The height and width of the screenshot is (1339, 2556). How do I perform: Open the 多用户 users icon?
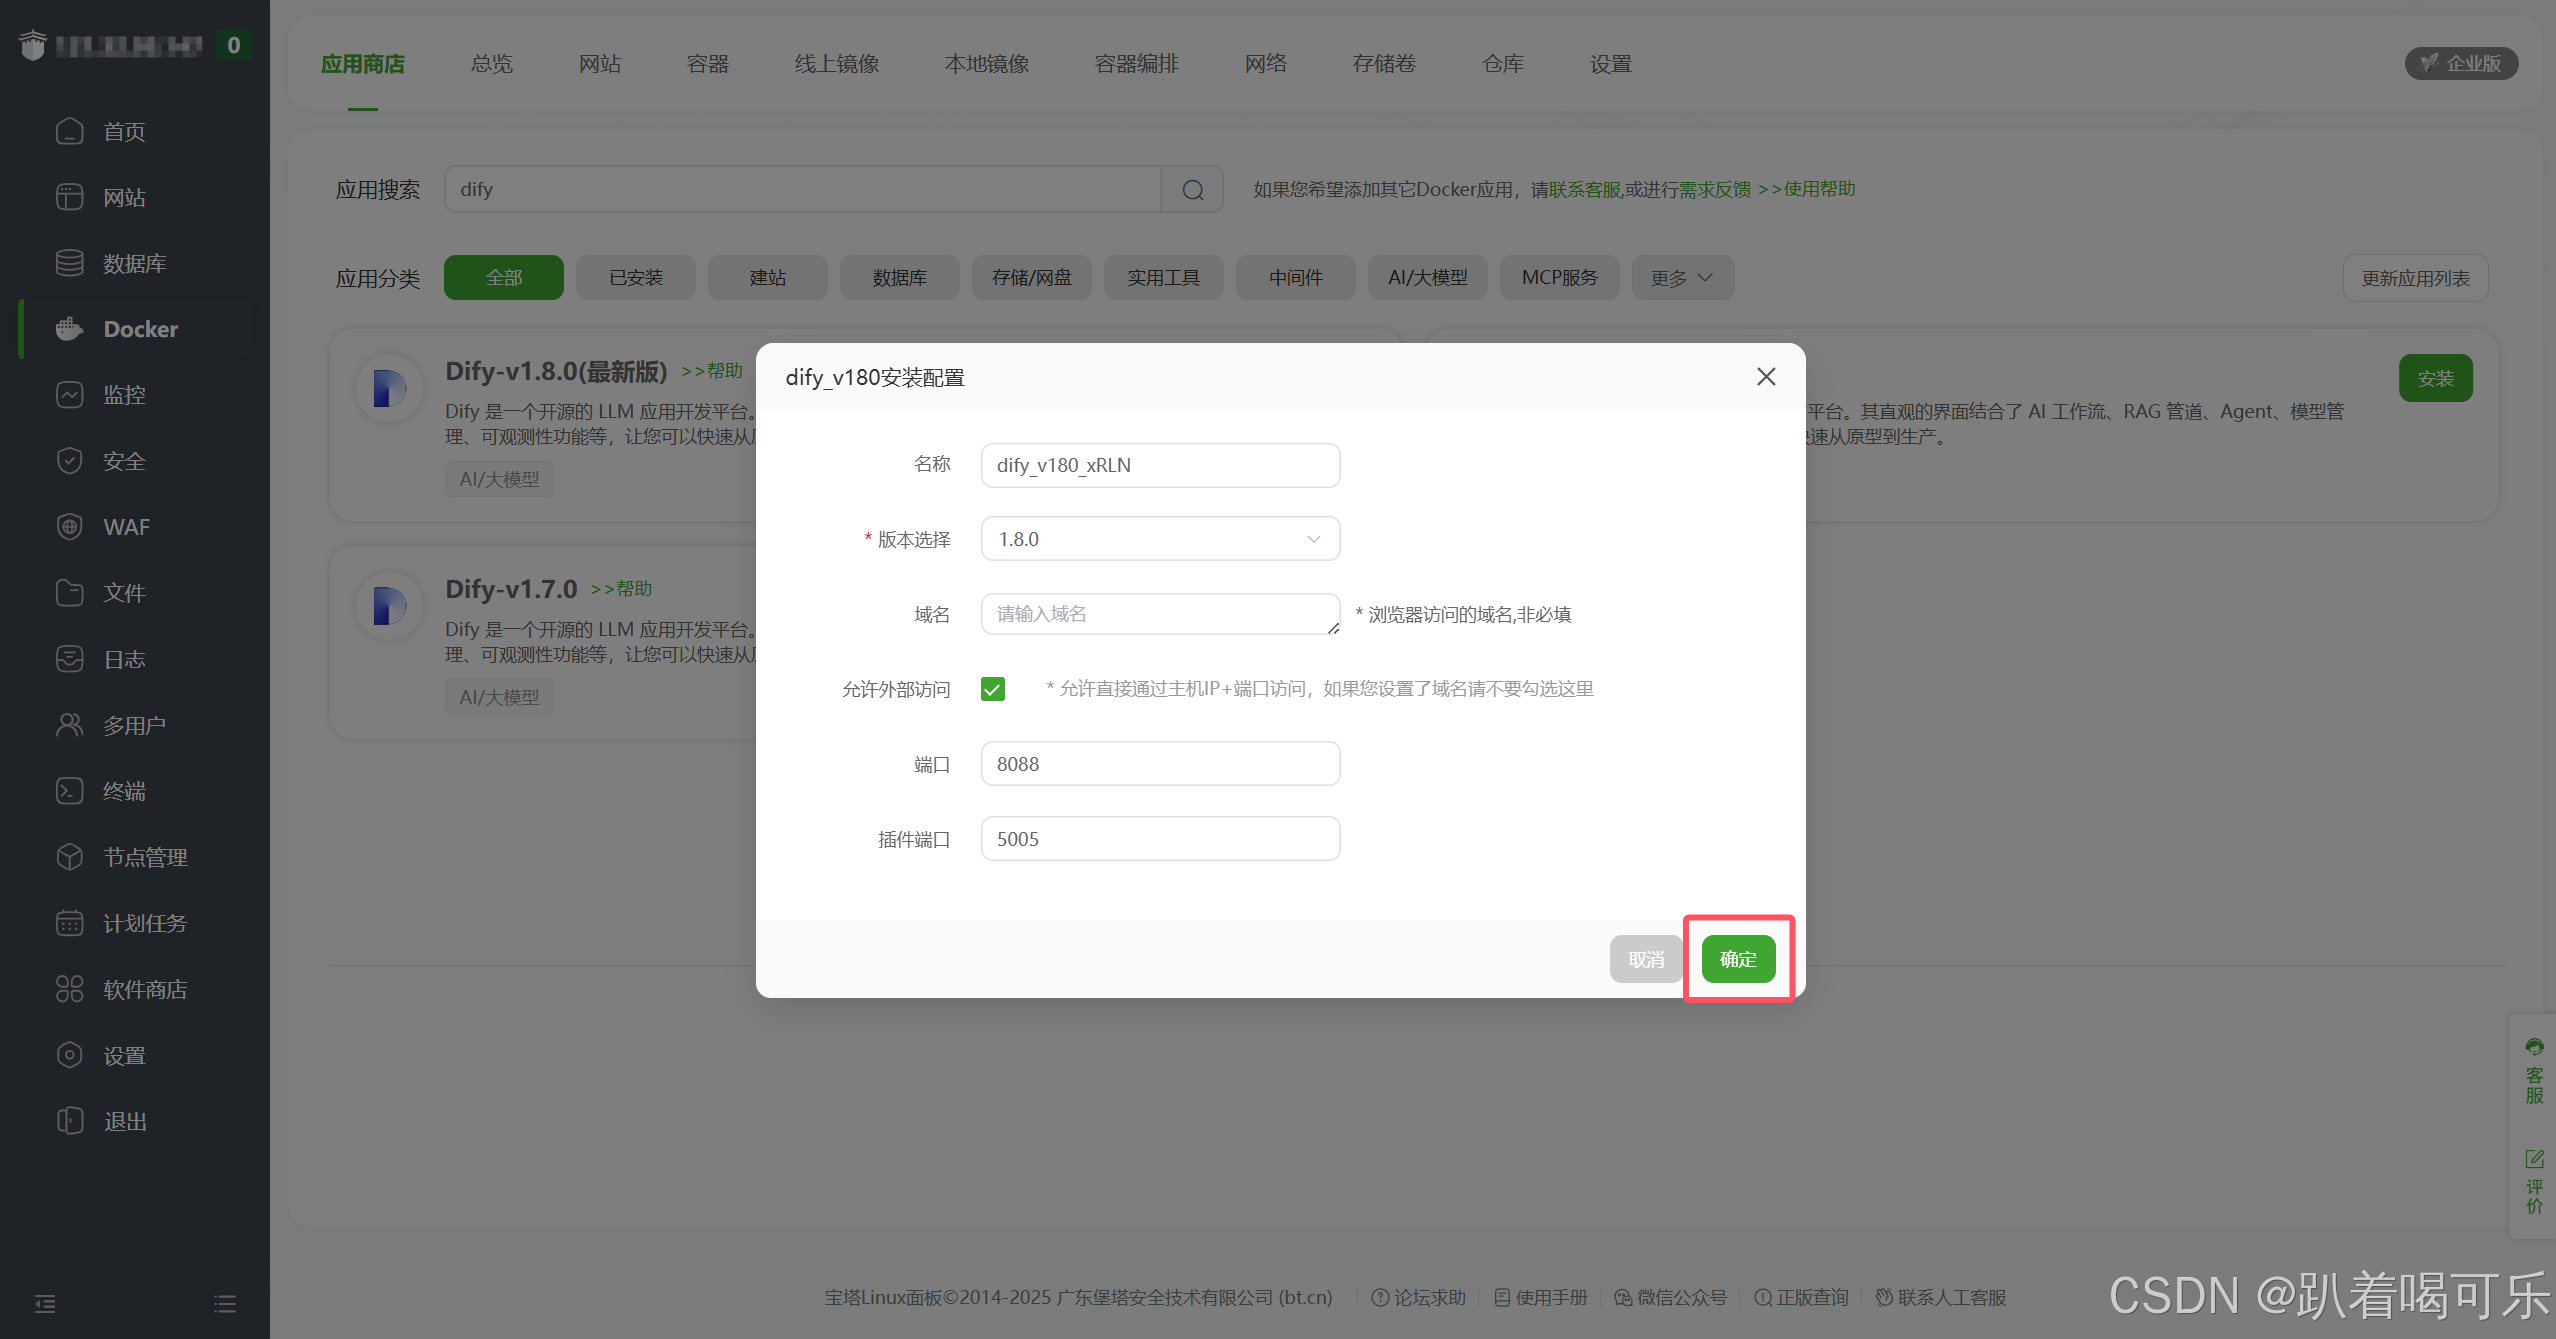point(69,725)
